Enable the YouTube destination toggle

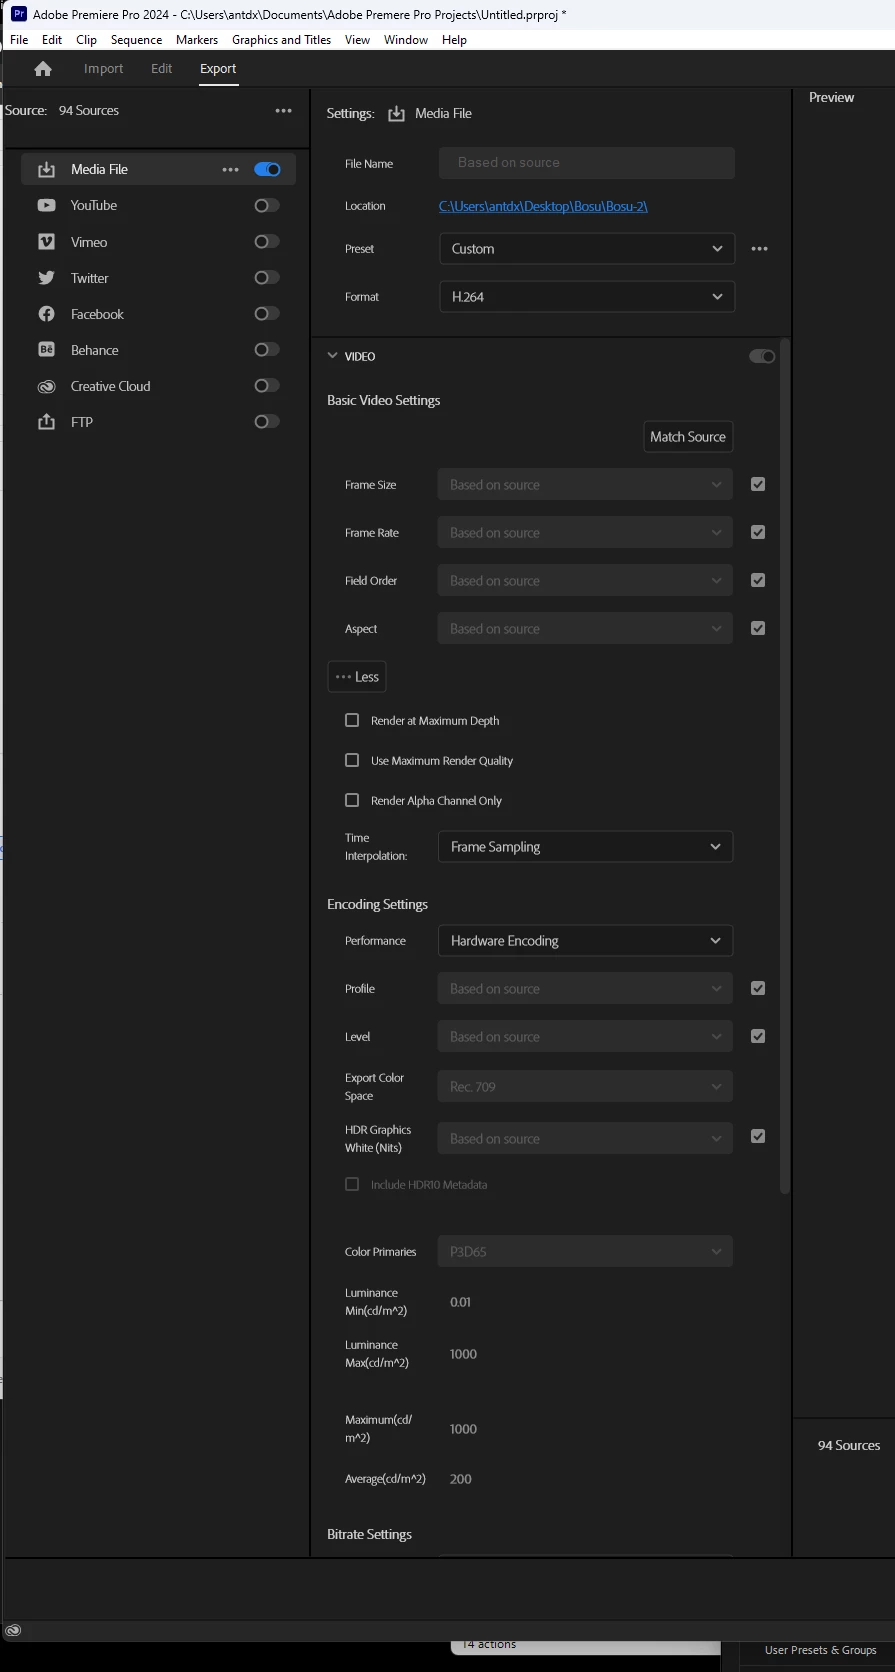[x=267, y=206]
